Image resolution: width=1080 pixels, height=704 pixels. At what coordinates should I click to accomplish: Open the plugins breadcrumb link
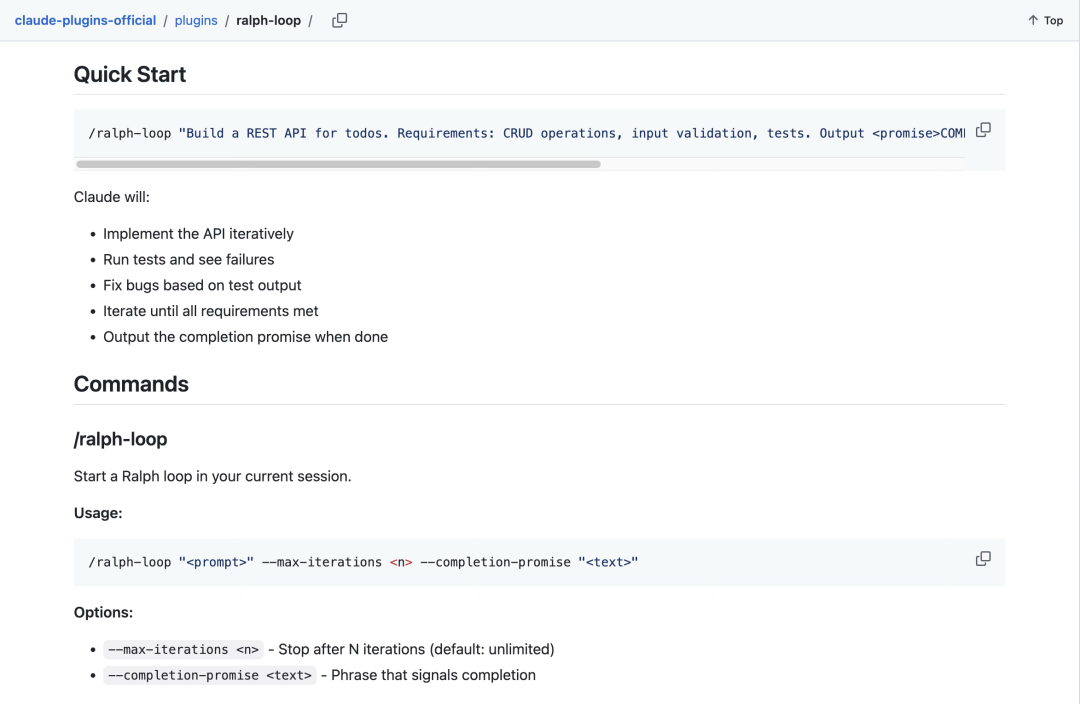click(196, 21)
